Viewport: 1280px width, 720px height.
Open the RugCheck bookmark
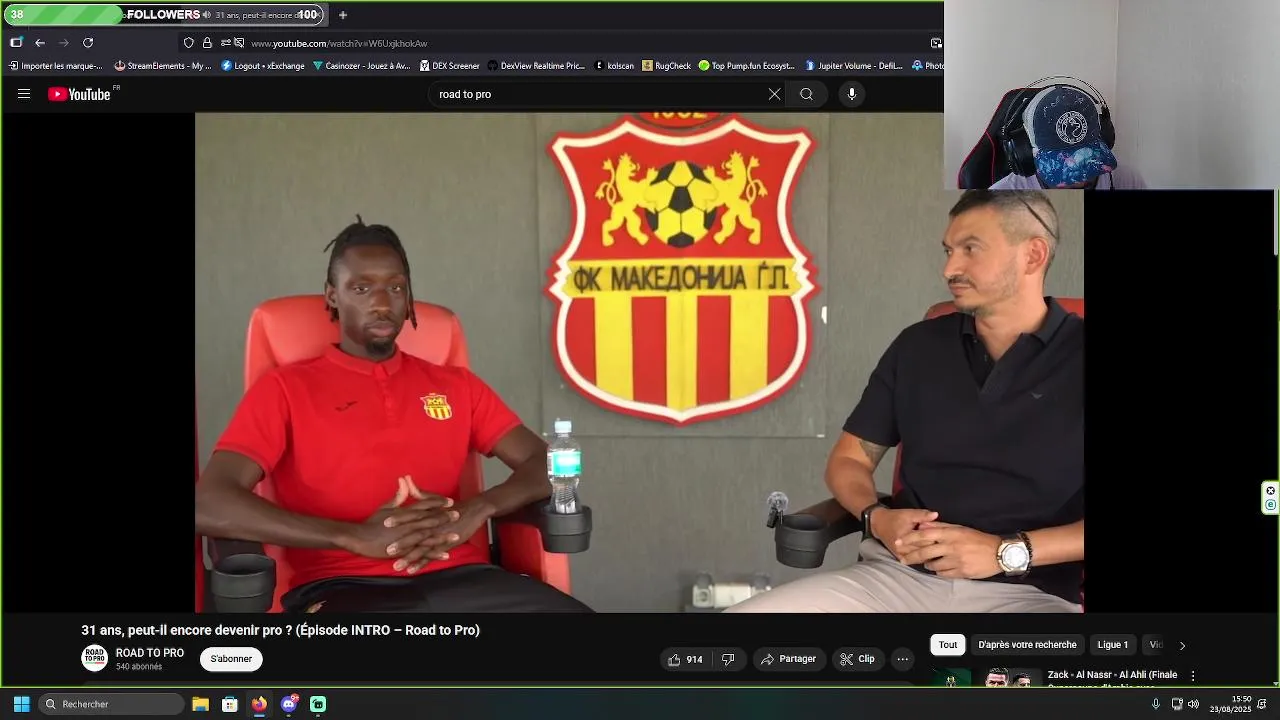coord(666,66)
